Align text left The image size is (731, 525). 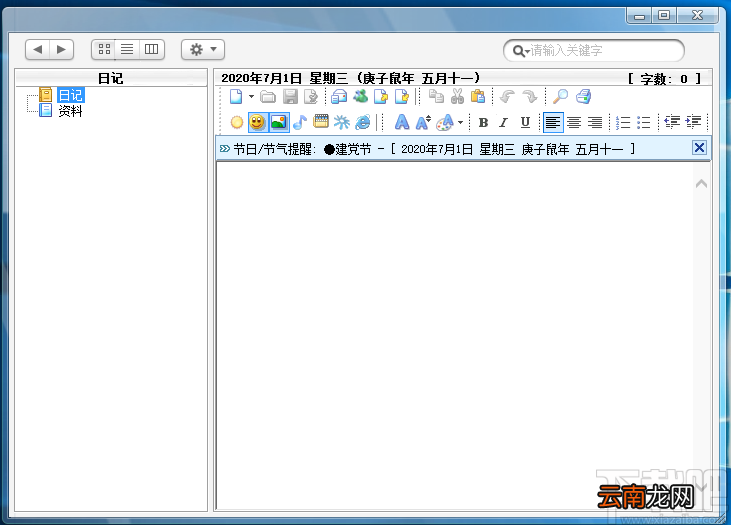(553, 123)
